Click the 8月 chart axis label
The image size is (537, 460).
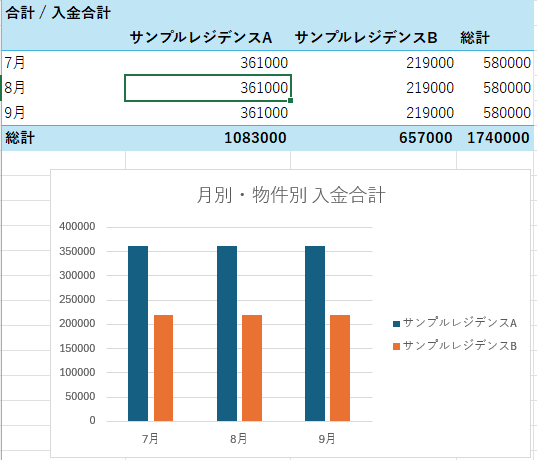(x=238, y=439)
